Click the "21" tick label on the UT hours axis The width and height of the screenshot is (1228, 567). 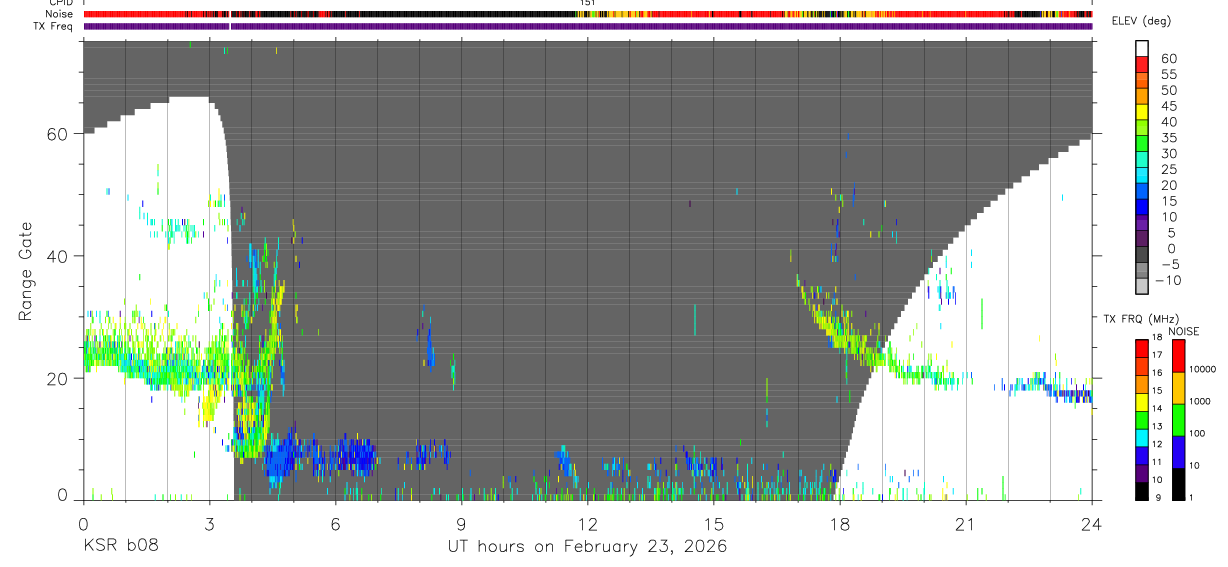(x=965, y=523)
